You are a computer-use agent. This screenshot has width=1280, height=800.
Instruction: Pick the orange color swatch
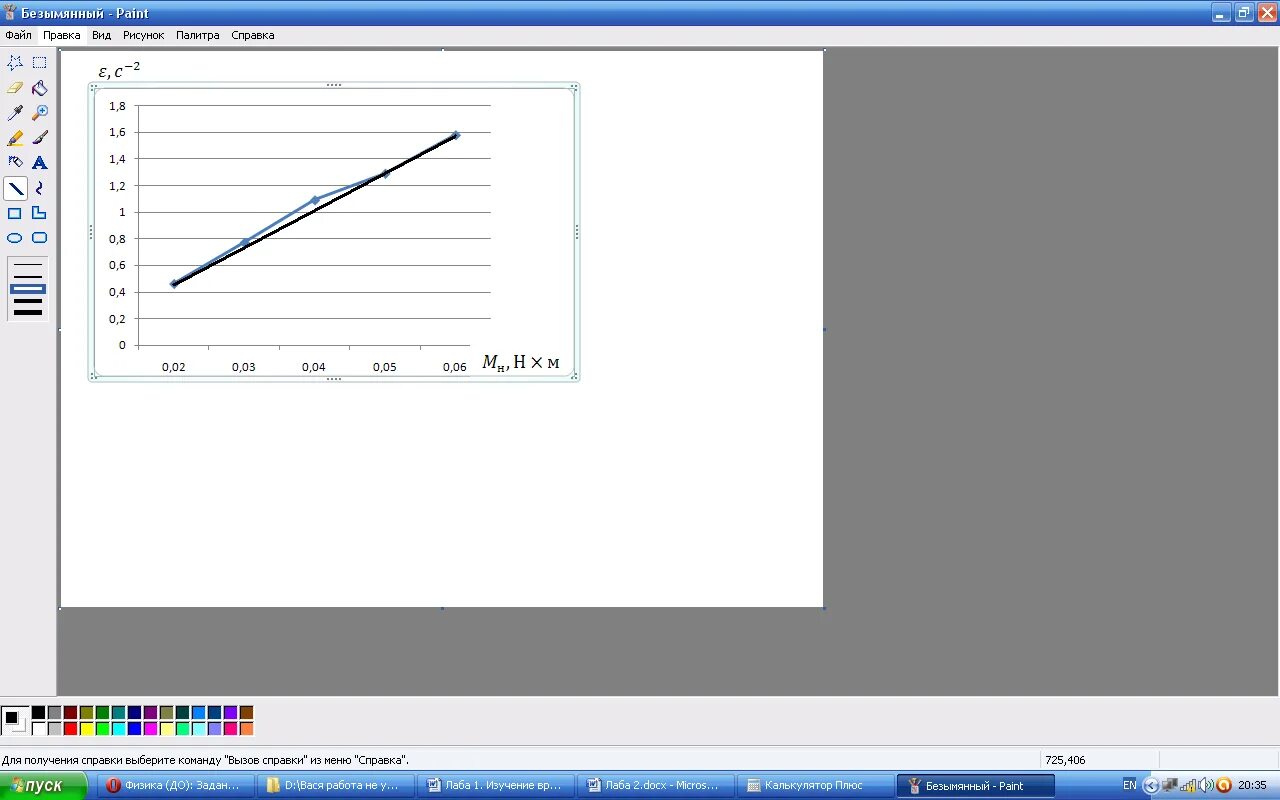[246, 729]
